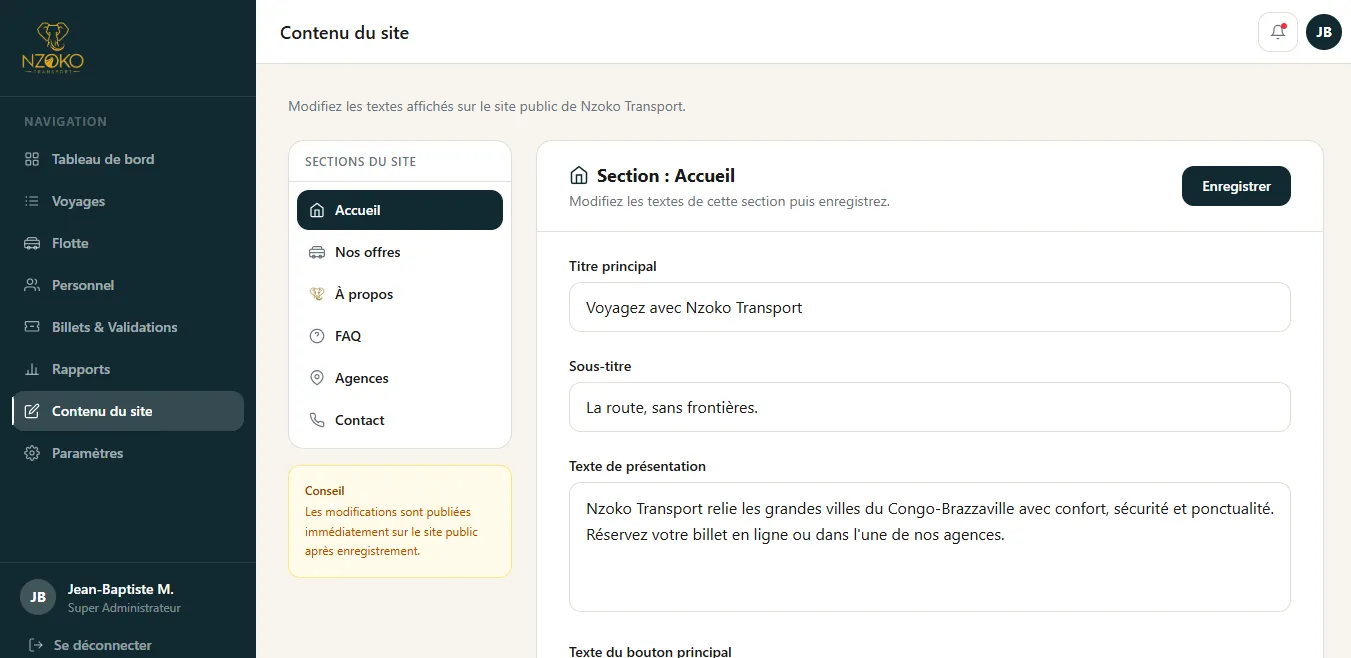
Task: Click the JB avatar in sidebar footer
Action: pos(38,597)
